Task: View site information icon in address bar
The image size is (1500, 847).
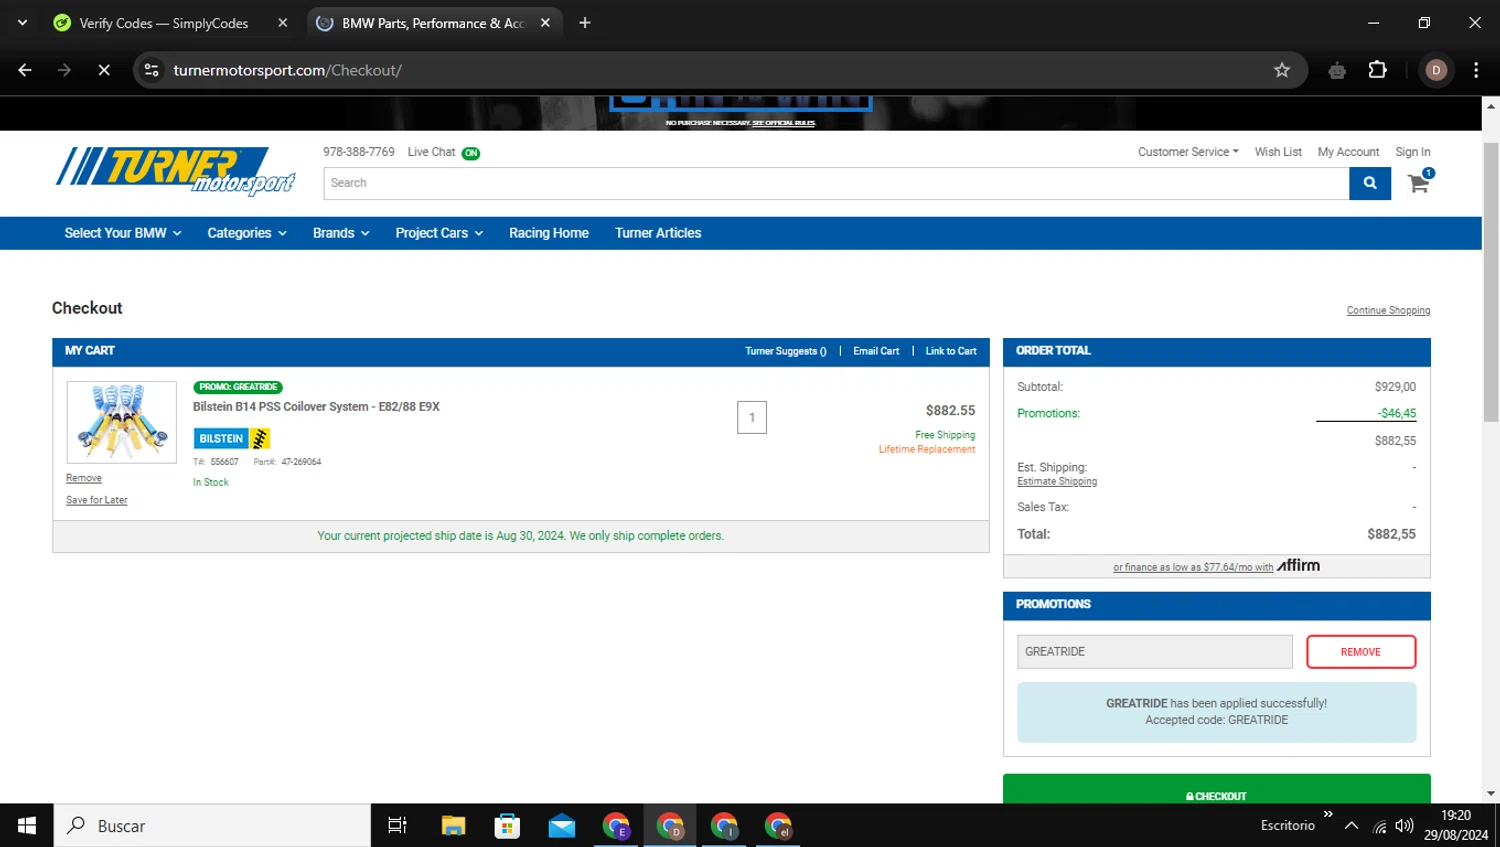Action: [152, 70]
